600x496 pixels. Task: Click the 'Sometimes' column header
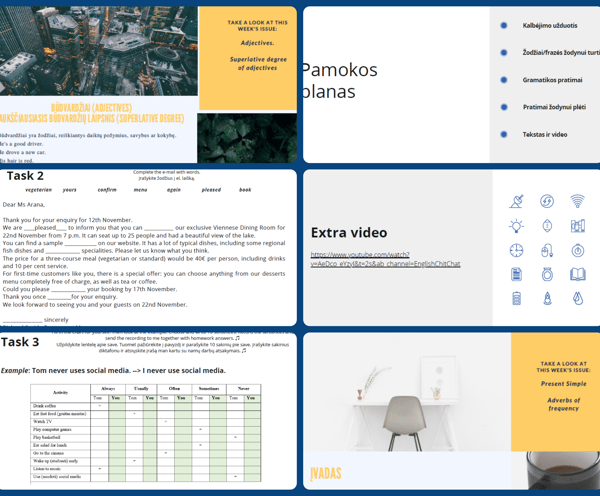(209, 389)
